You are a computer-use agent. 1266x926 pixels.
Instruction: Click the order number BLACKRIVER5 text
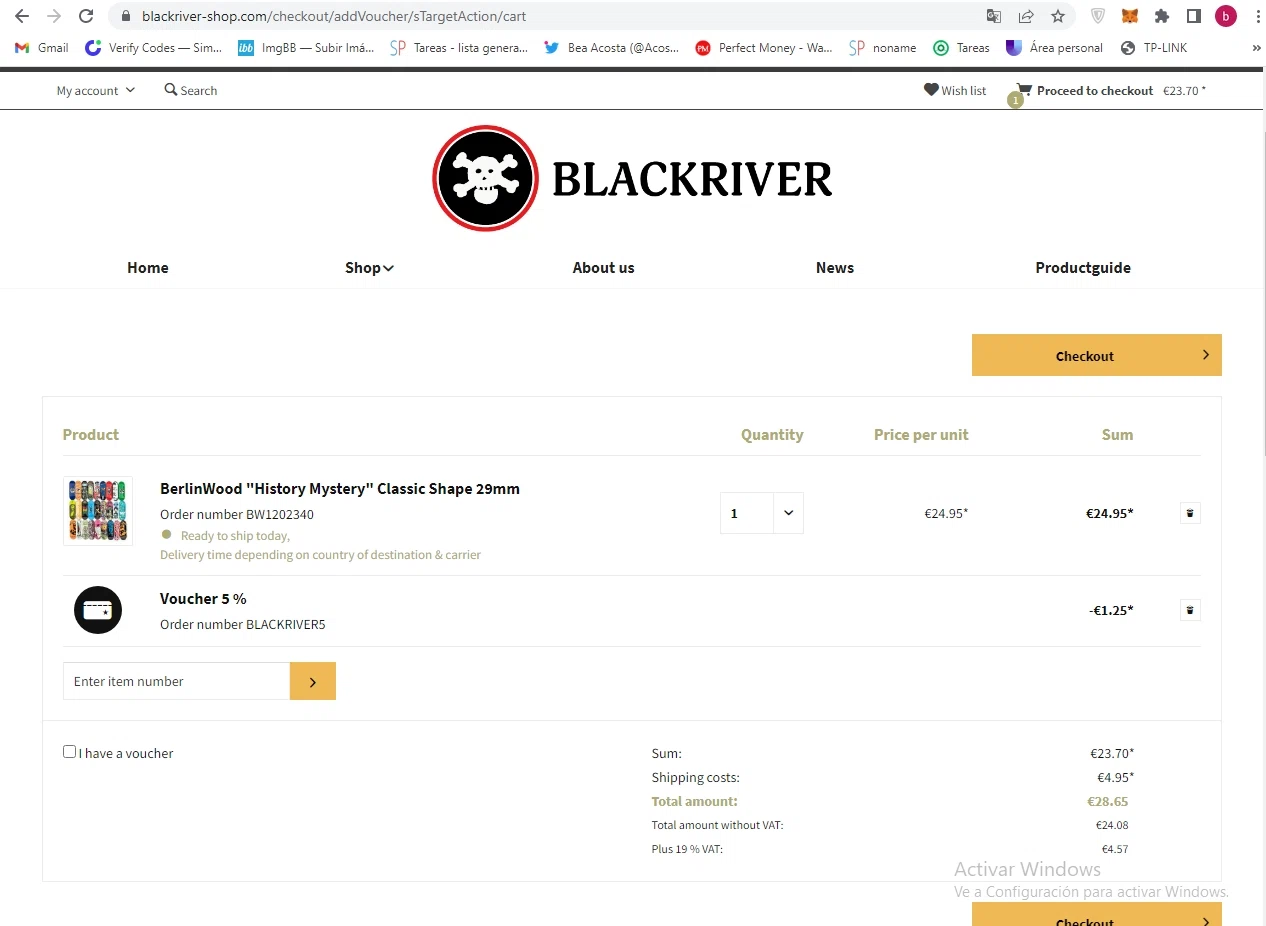[x=243, y=625]
